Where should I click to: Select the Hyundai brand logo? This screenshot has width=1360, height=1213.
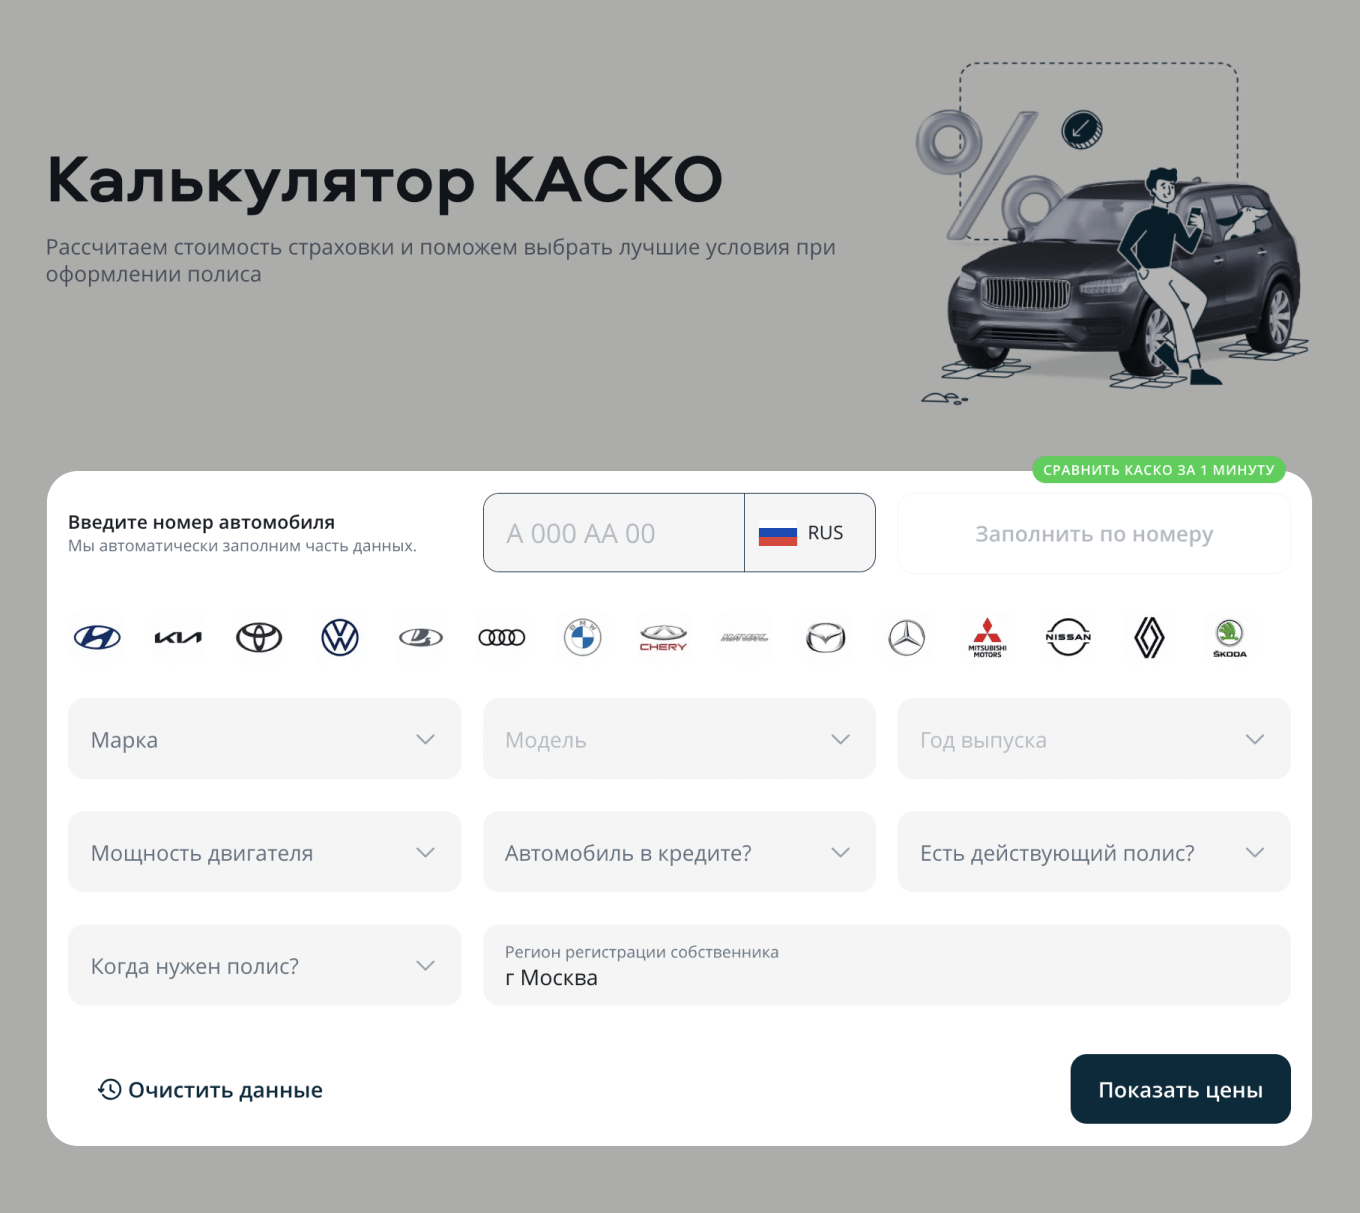(x=97, y=637)
